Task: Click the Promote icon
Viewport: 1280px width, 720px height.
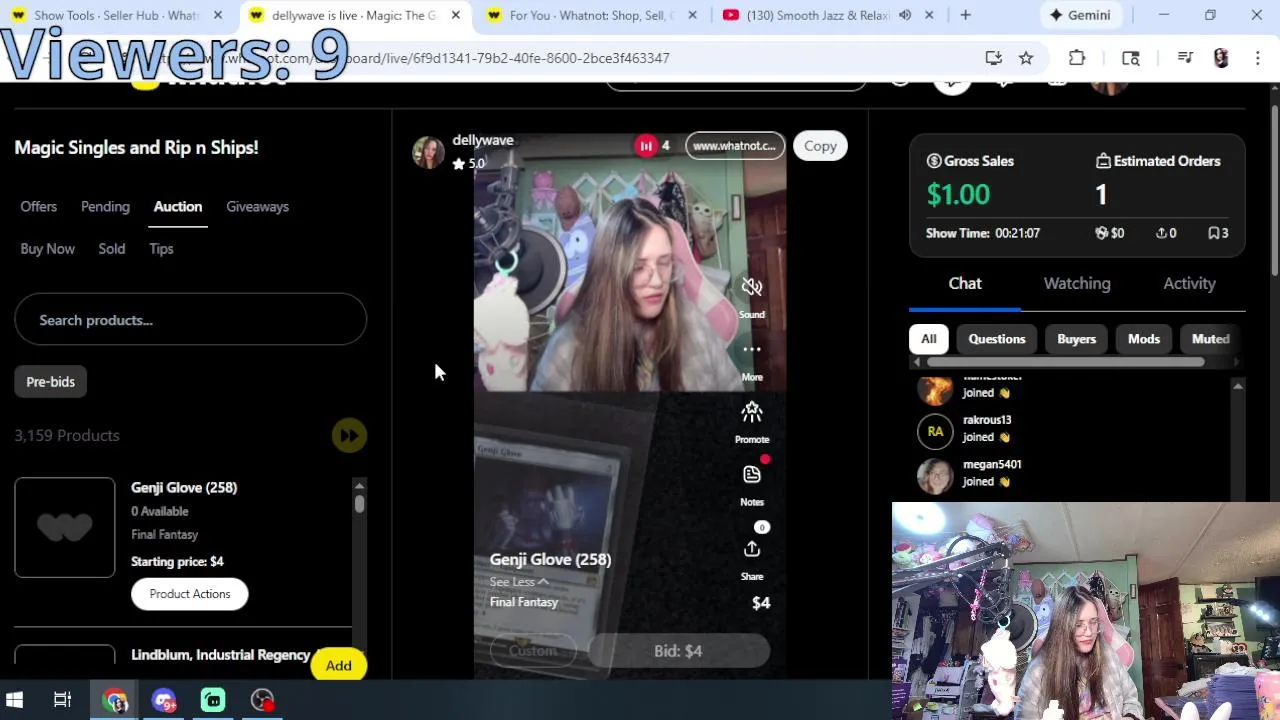Action: click(x=752, y=411)
